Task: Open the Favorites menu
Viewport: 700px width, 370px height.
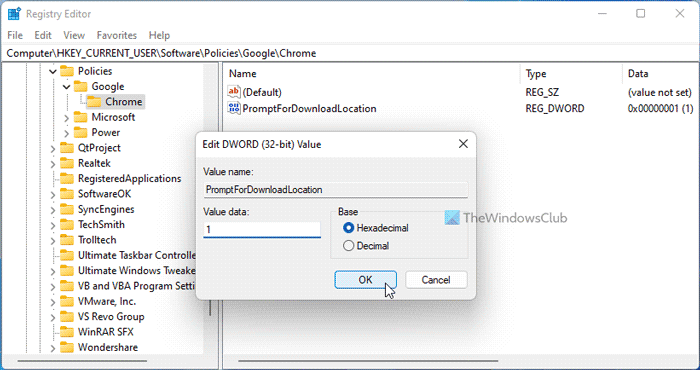Action: pos(117,35)
